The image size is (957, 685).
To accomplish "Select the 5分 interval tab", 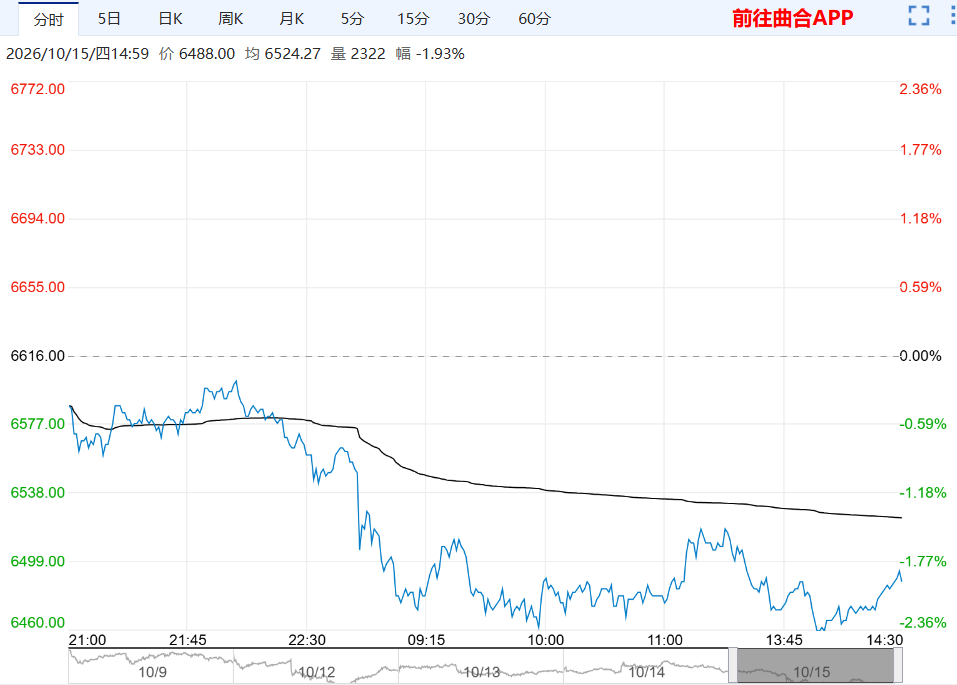I will (x=352, y=19).
